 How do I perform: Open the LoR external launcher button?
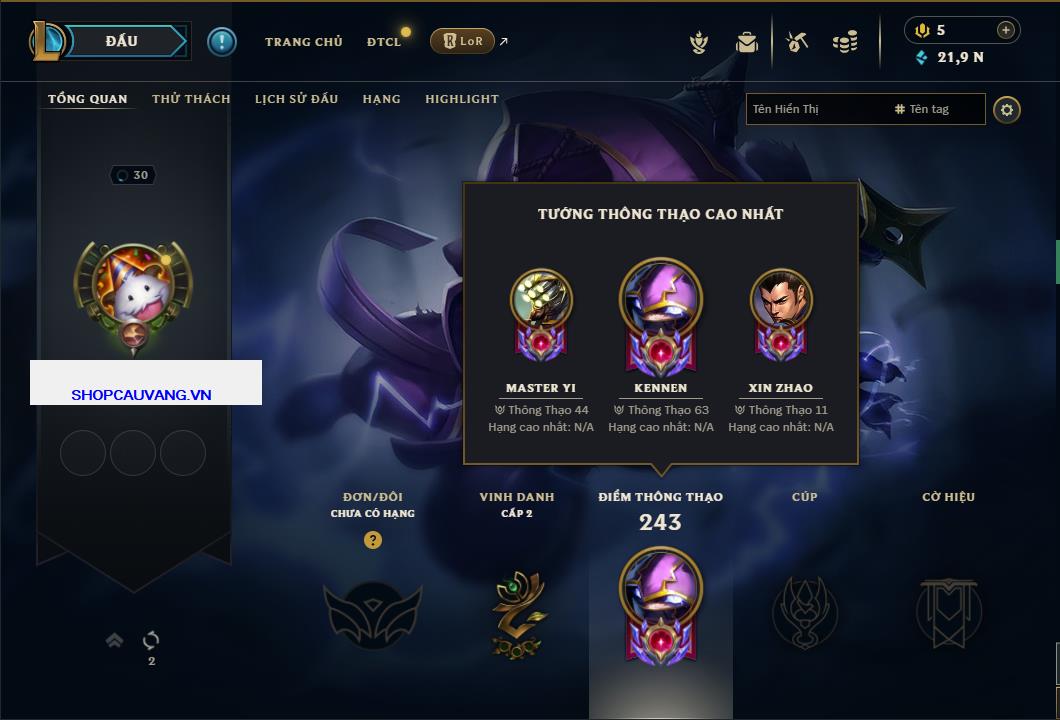point(463,41)
